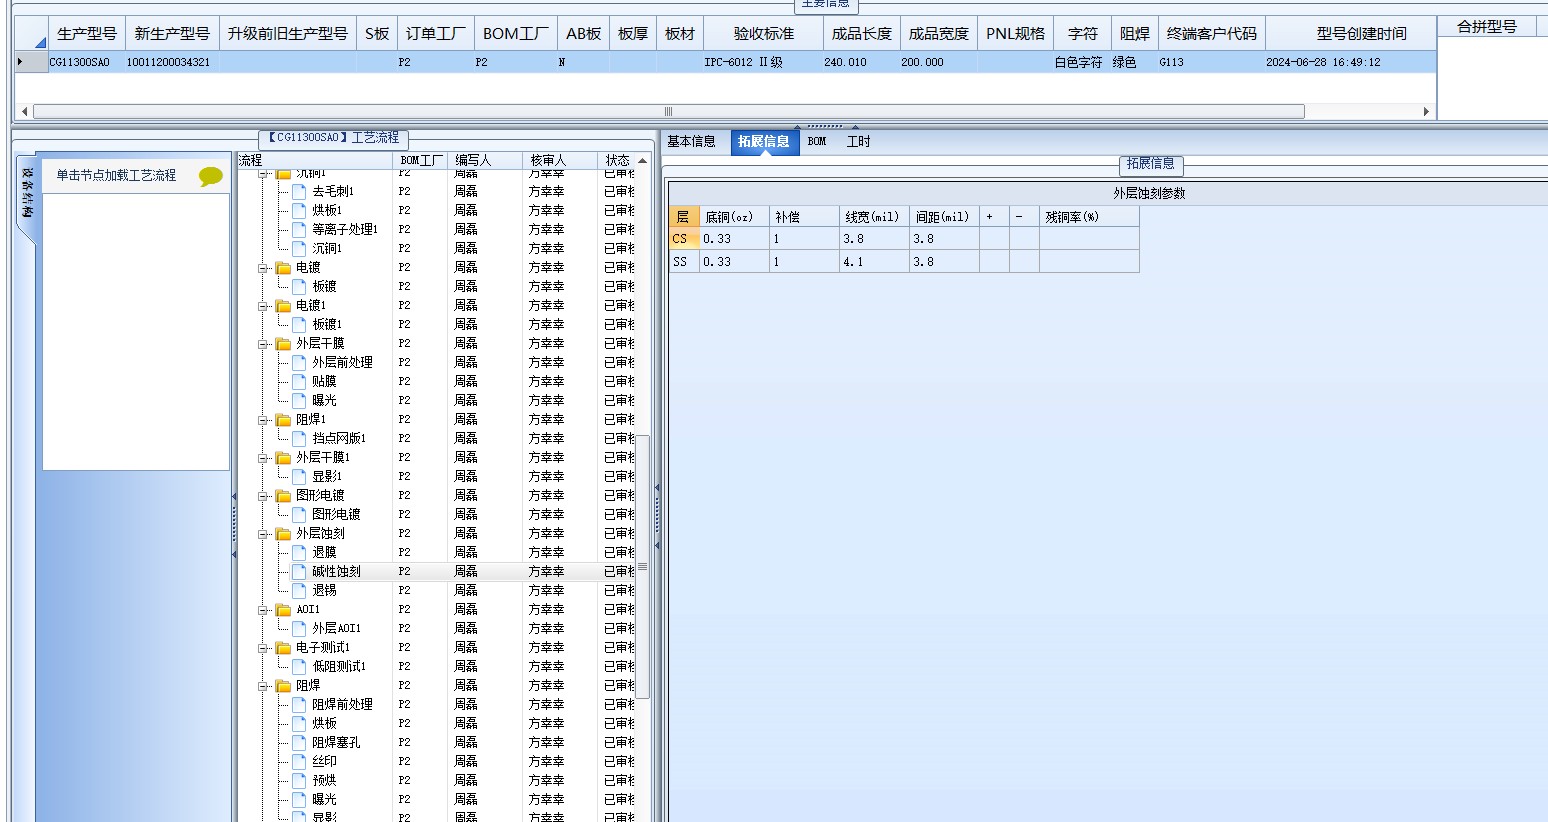The image size is (1548, 822).
Task: Click the folder icon beside 电镀
Action: tap(283, 268)
